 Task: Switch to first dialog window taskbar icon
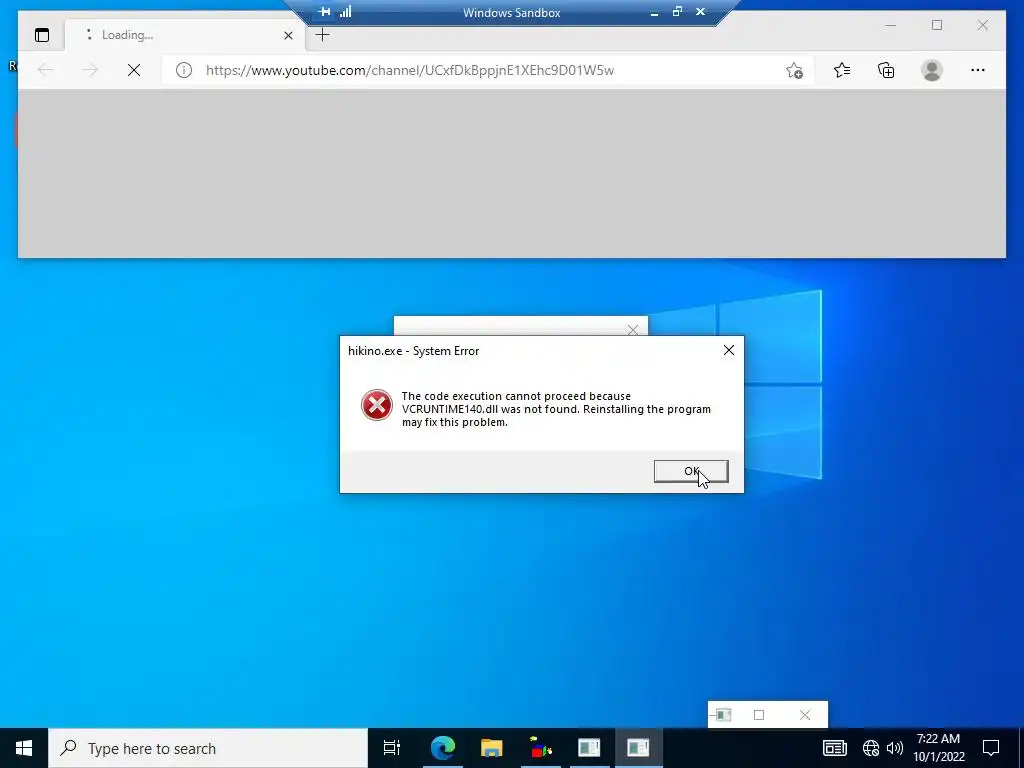coord(589,748)
